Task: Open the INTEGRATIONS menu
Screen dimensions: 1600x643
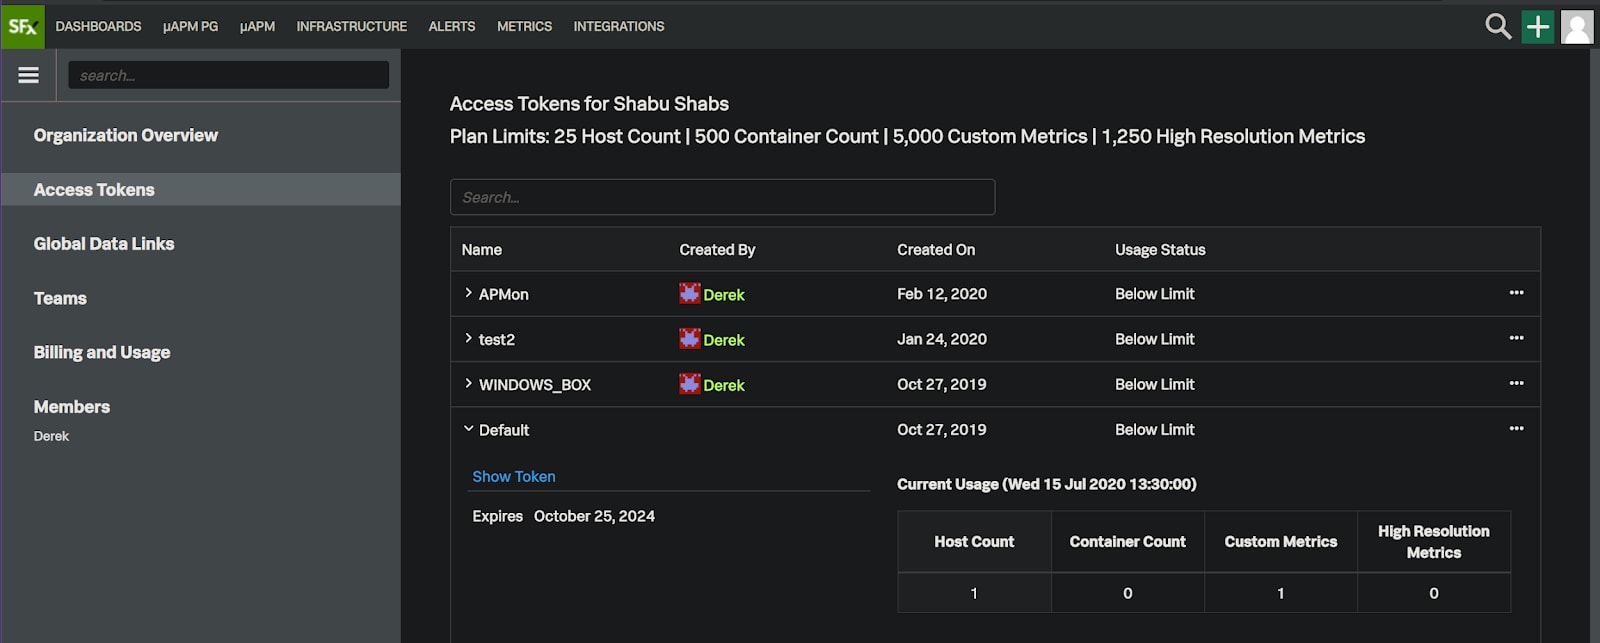Action: click(618, 26)
